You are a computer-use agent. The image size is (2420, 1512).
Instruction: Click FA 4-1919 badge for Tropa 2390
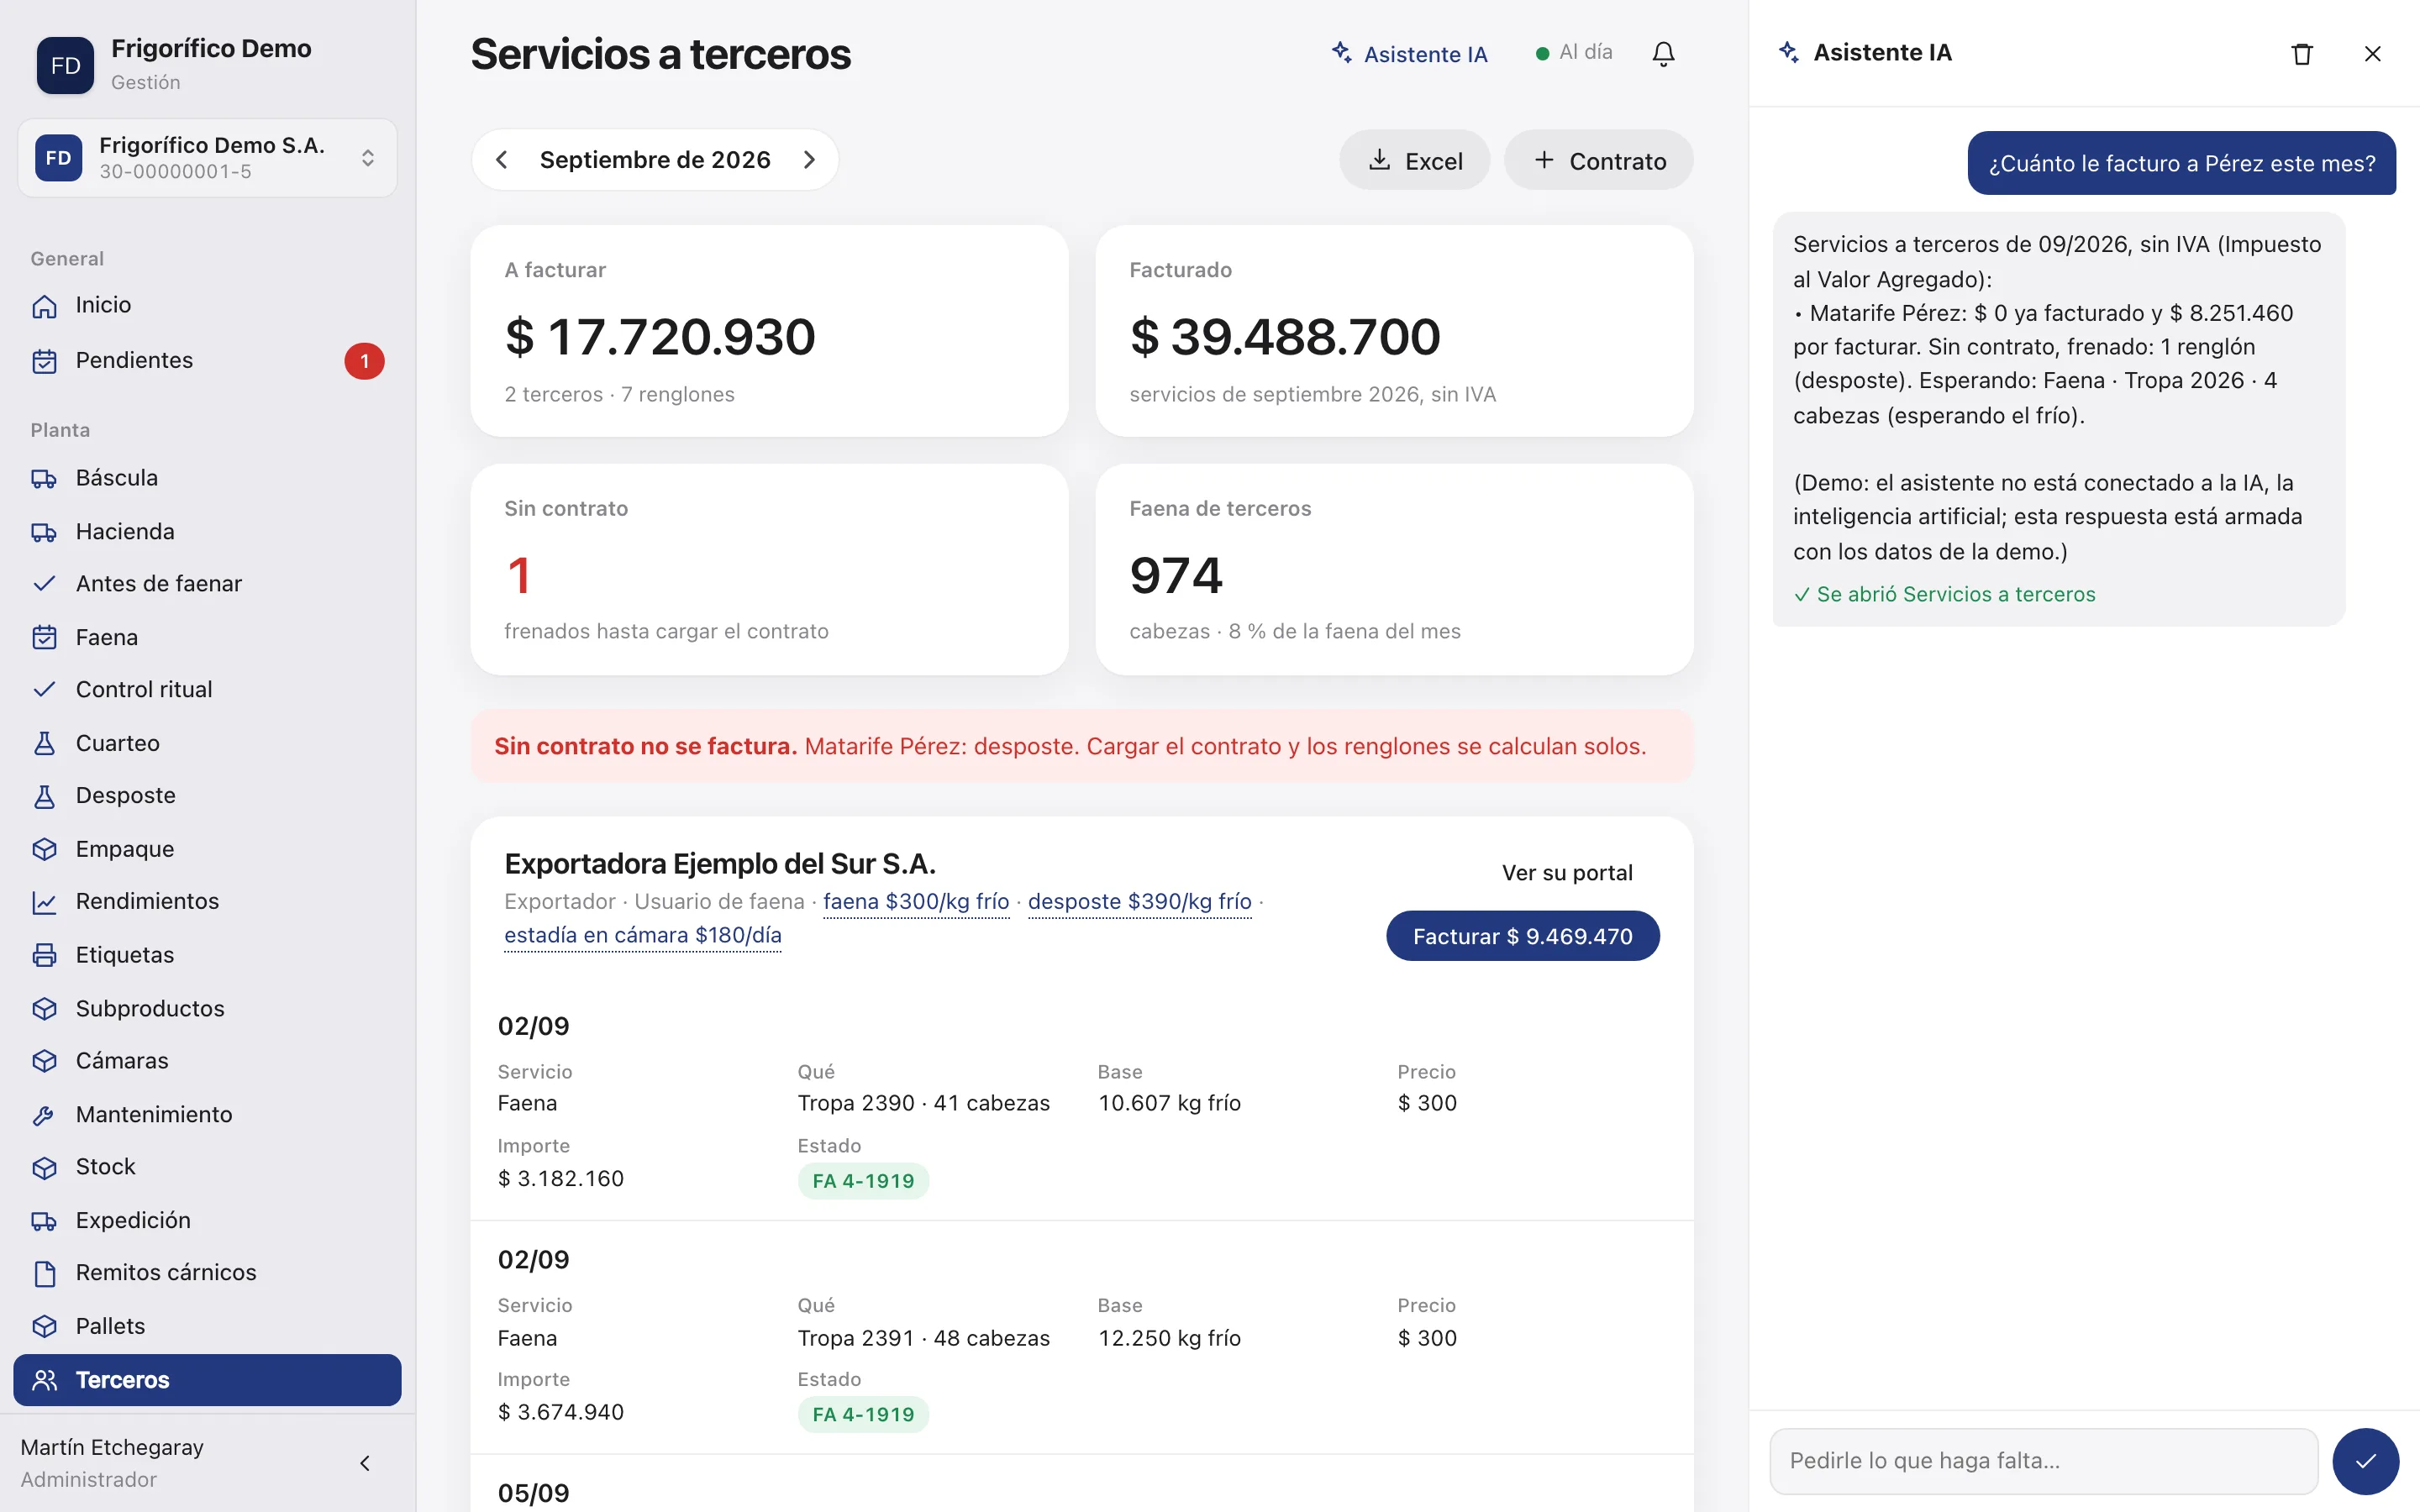pos(863,1181)
